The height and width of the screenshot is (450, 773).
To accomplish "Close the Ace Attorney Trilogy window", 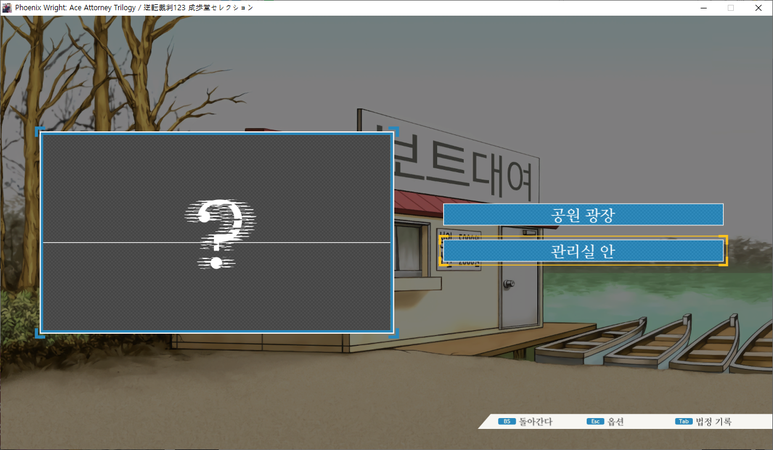I will click(x=758, y=8).
